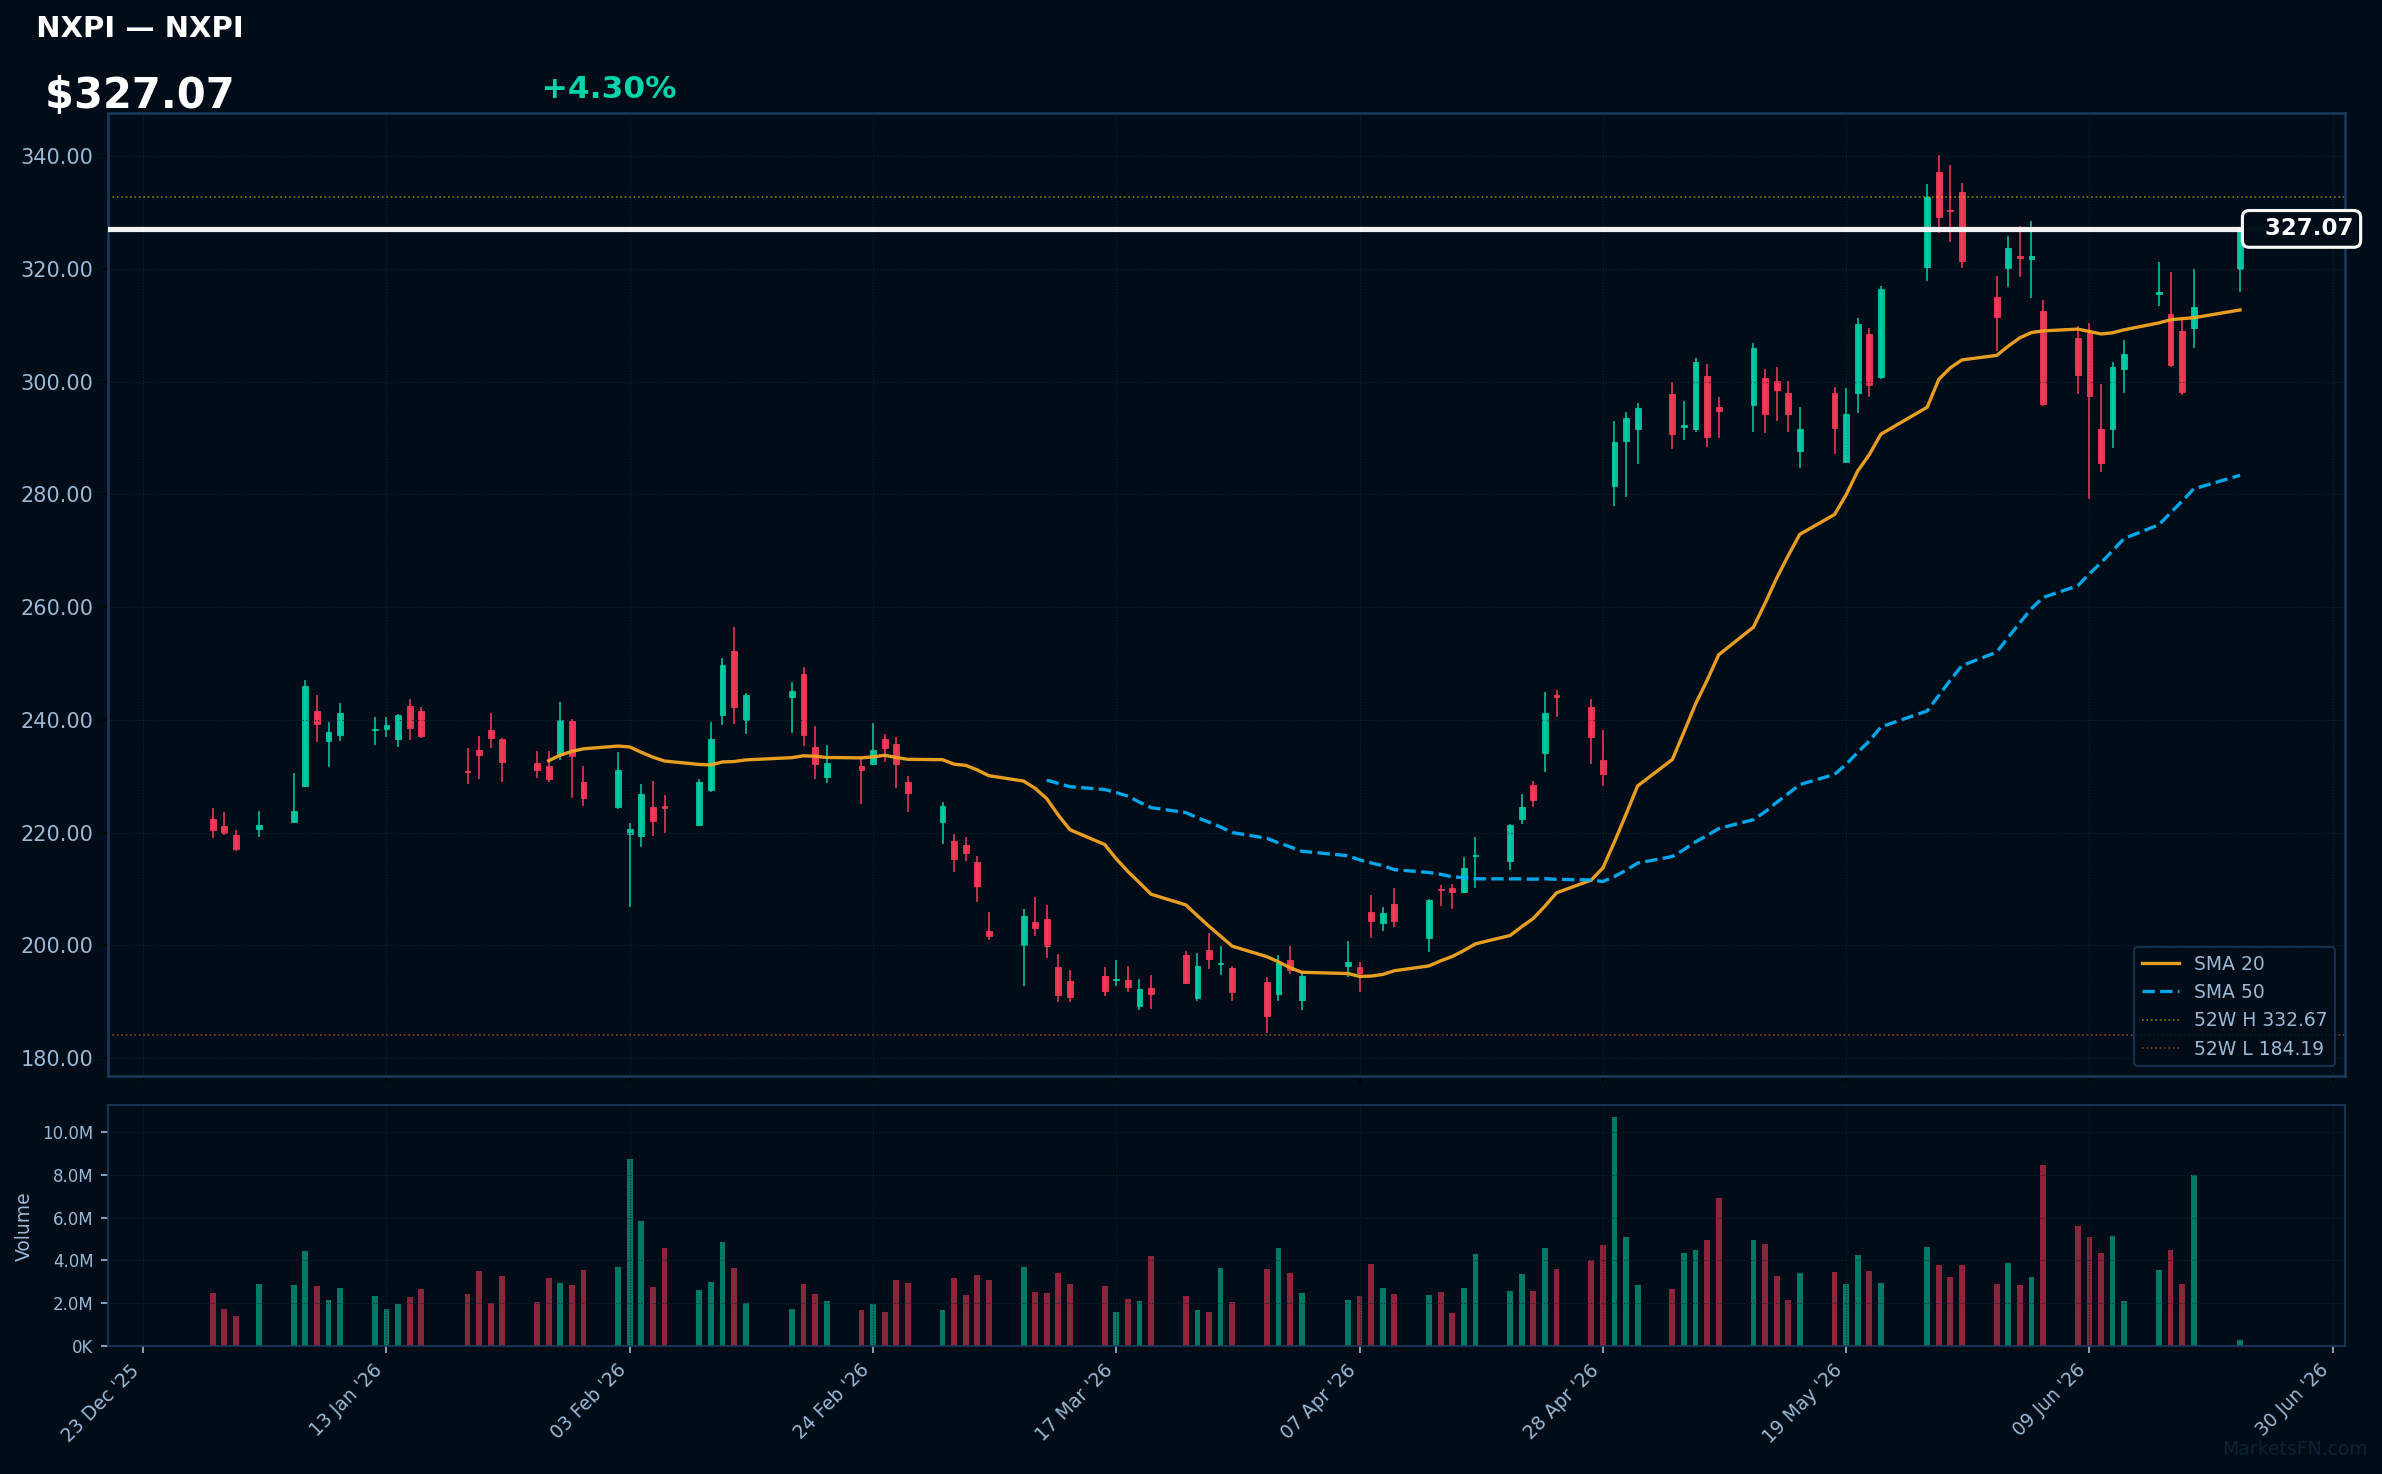Click the 03 Feb '26 date label
The image size is (2382, 1474).
click(589, 1400)
